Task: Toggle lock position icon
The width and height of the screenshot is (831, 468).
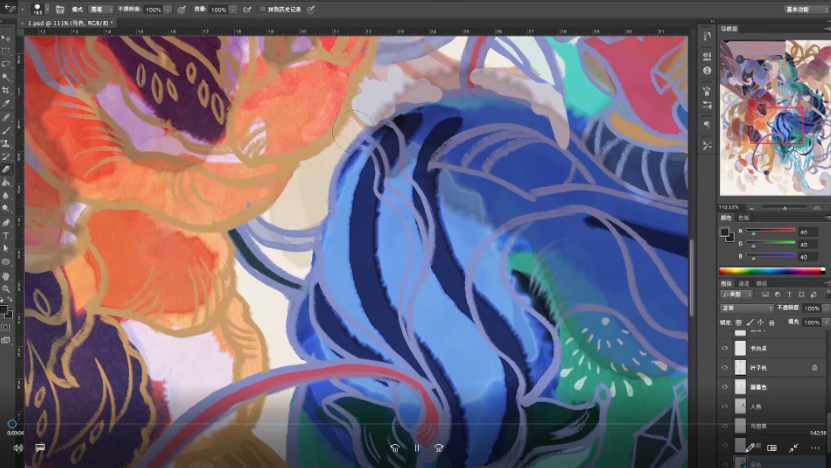Action: tap(761, 322)
